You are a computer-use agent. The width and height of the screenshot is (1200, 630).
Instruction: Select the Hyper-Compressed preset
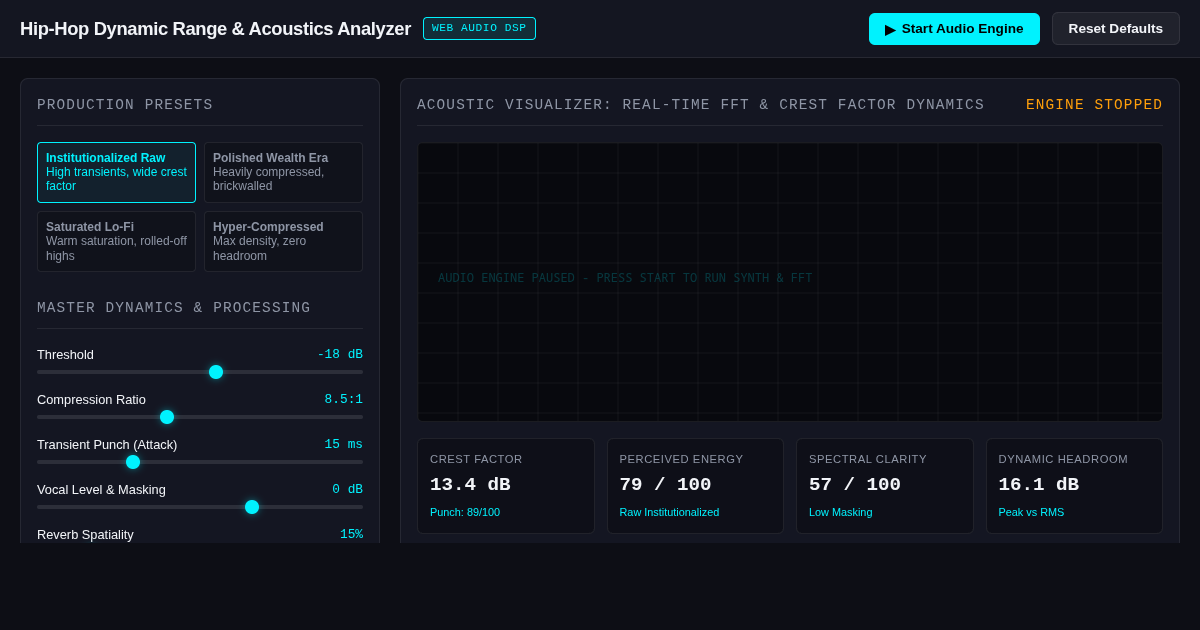pos(283,241)
